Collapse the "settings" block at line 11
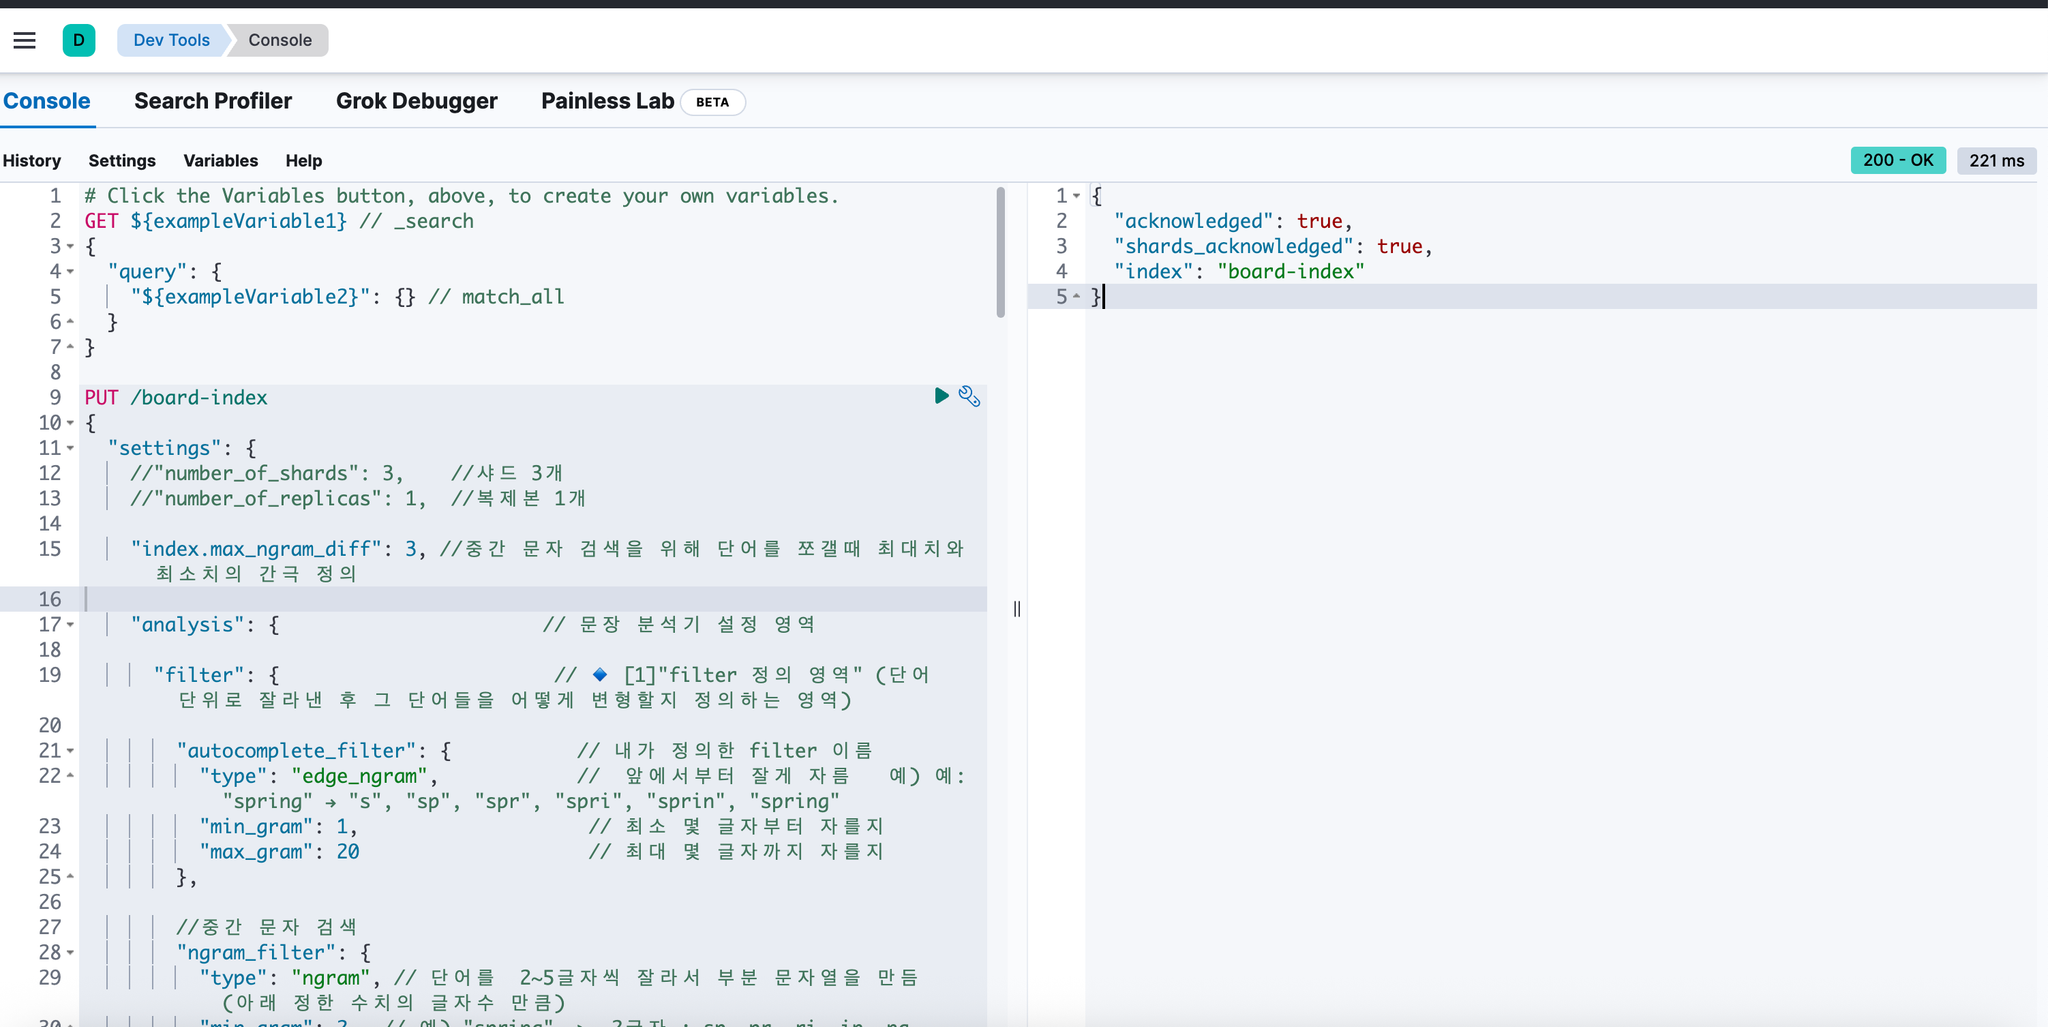The height and width of the screenshot is (1027, 2048). point(70,448)
